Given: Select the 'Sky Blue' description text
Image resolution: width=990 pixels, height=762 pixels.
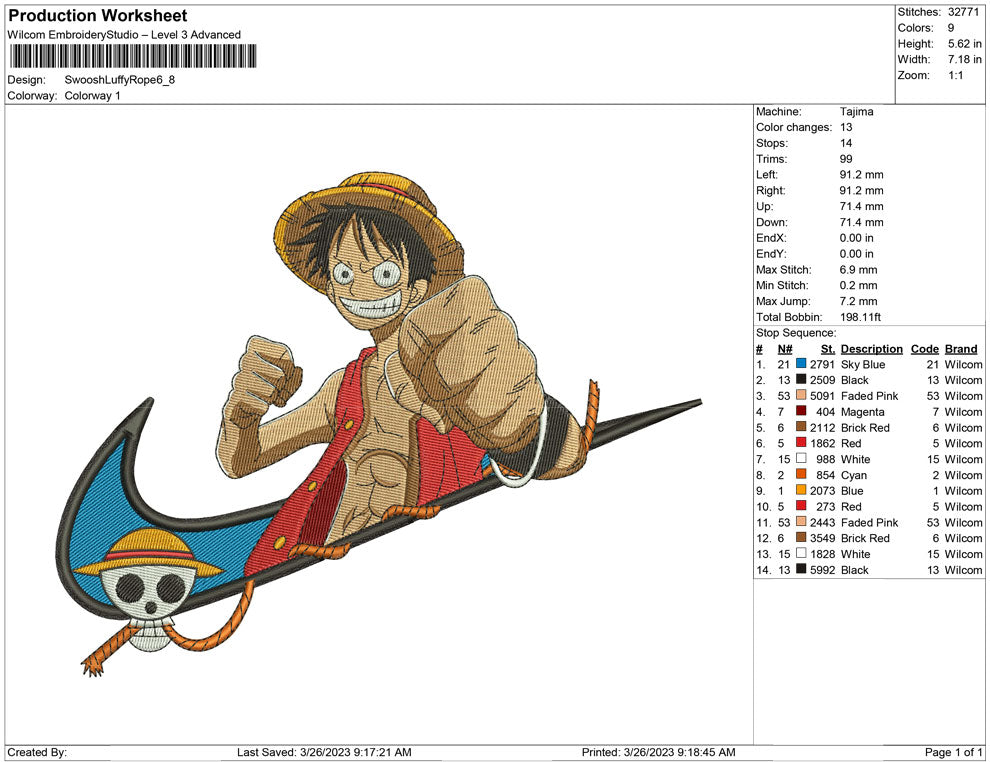Looking at the screenshot, I should pyautogui.click(x=863, y=364).
